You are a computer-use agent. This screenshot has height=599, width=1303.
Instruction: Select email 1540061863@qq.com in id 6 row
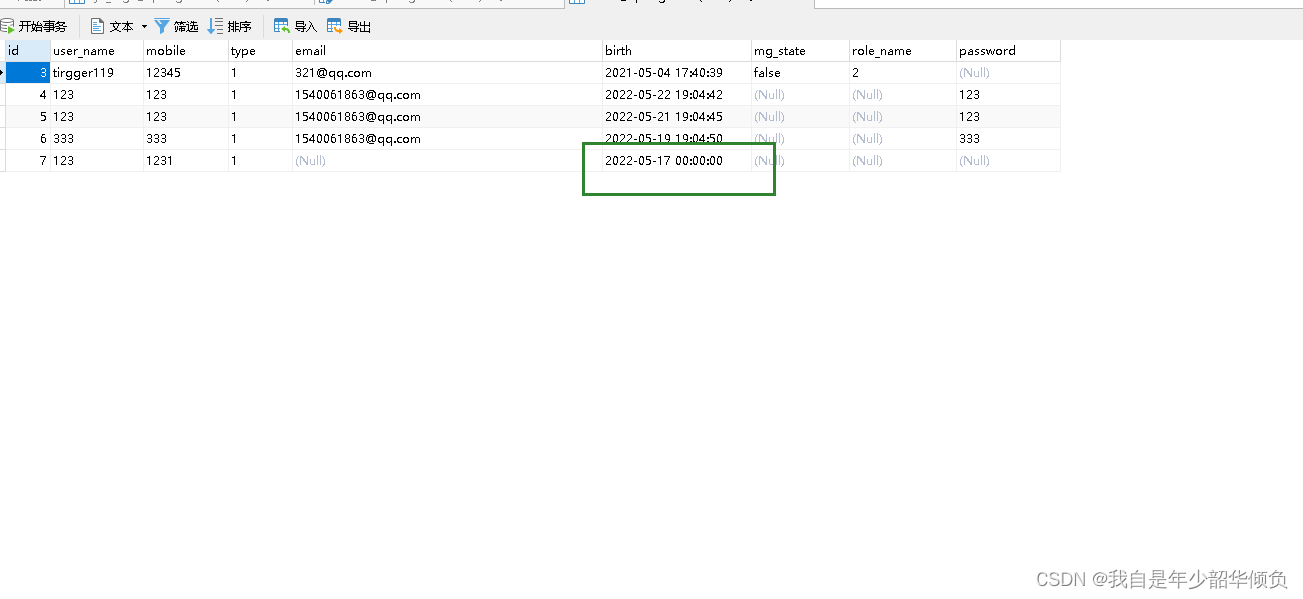[x=447, y=139]
